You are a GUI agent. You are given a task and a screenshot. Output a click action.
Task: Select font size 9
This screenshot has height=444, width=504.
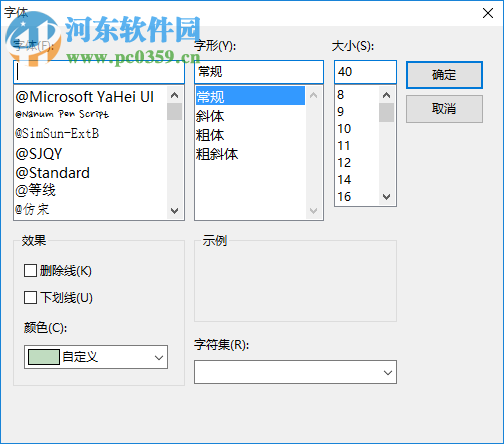[357, 112]
